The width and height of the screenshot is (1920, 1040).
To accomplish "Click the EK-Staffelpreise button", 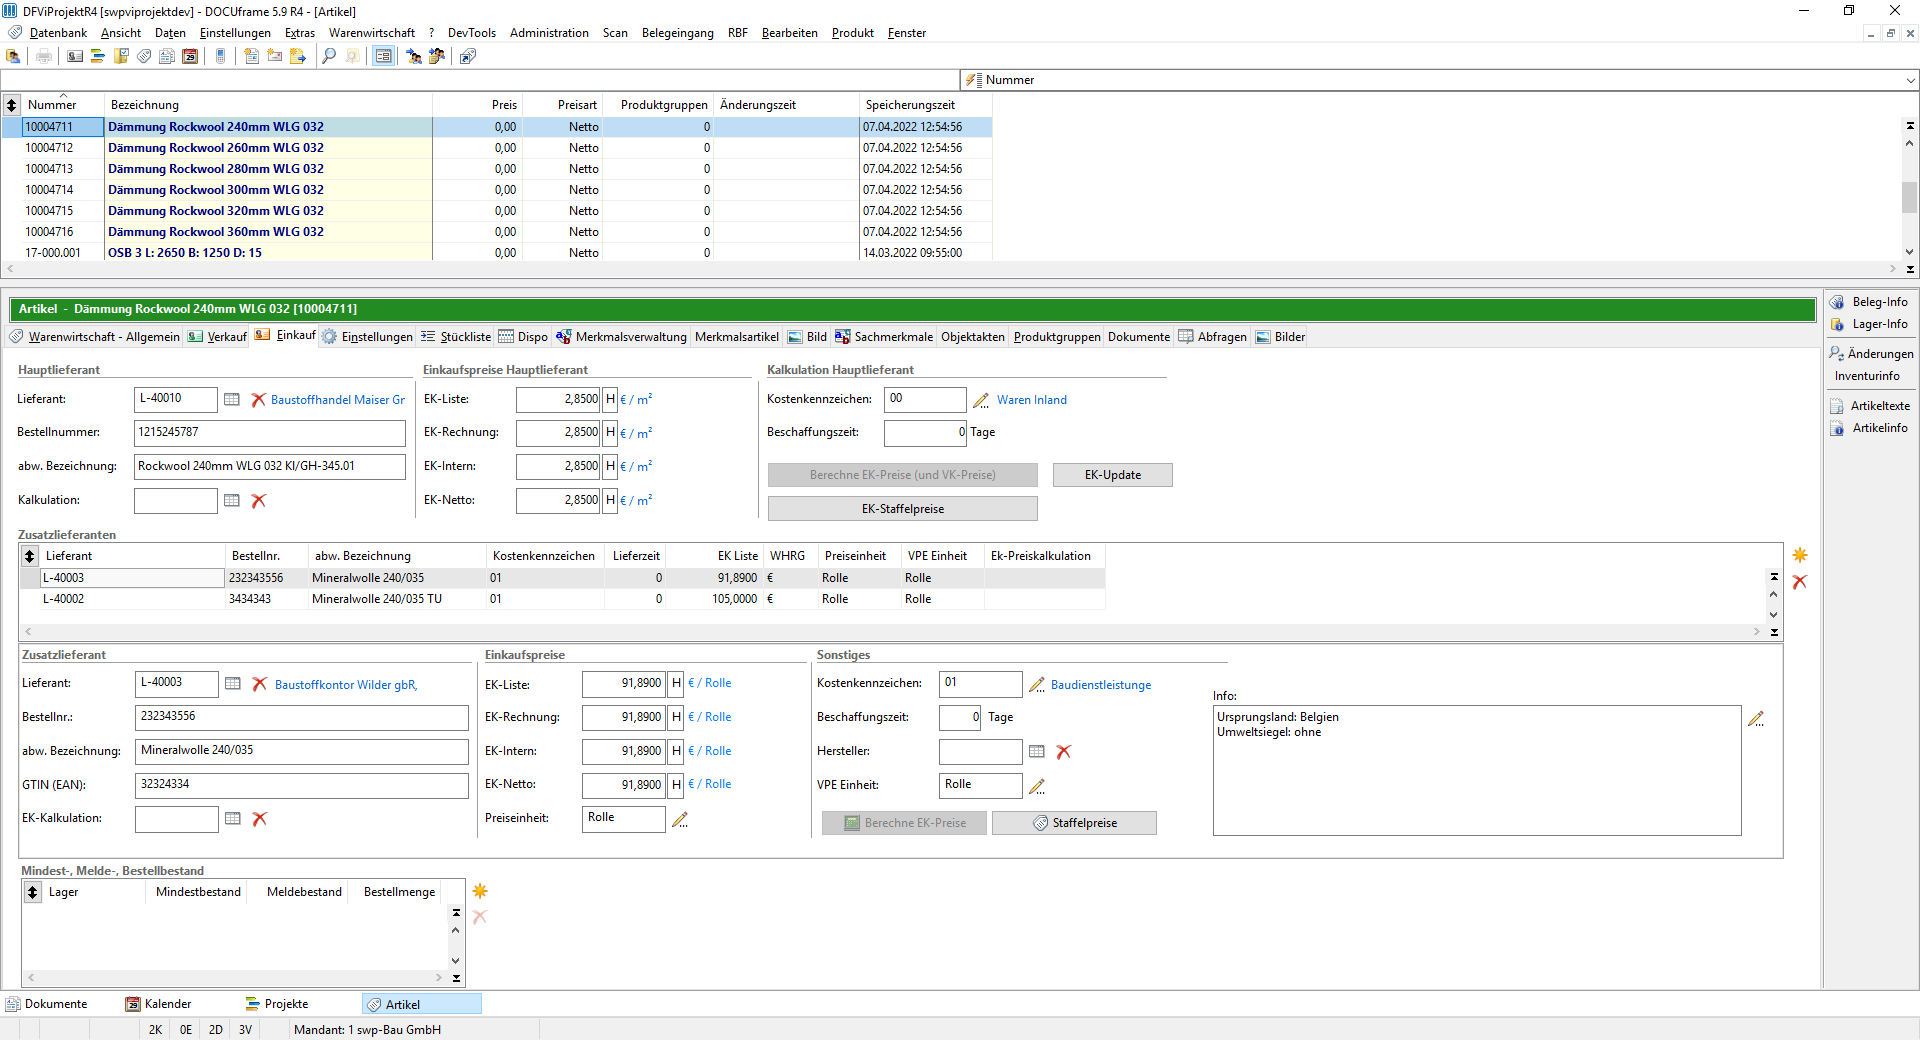I will 902,509.
